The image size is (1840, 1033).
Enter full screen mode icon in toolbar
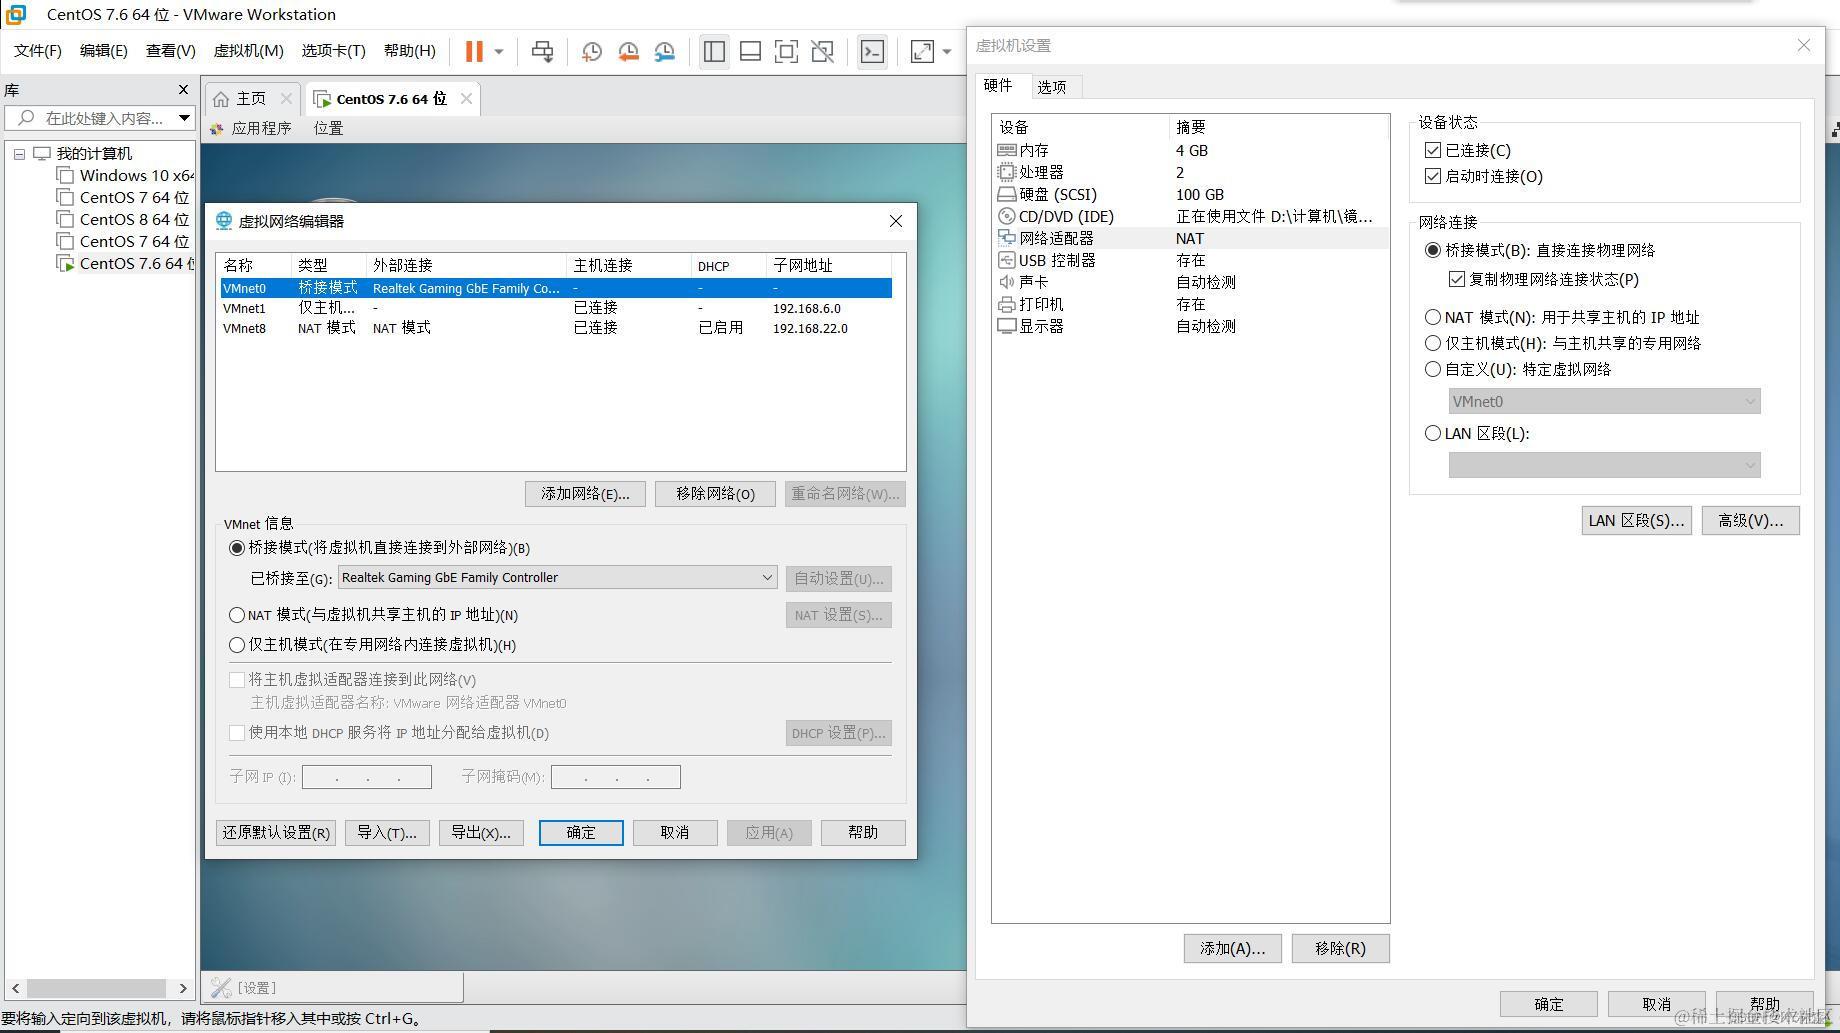pos(786,51)
